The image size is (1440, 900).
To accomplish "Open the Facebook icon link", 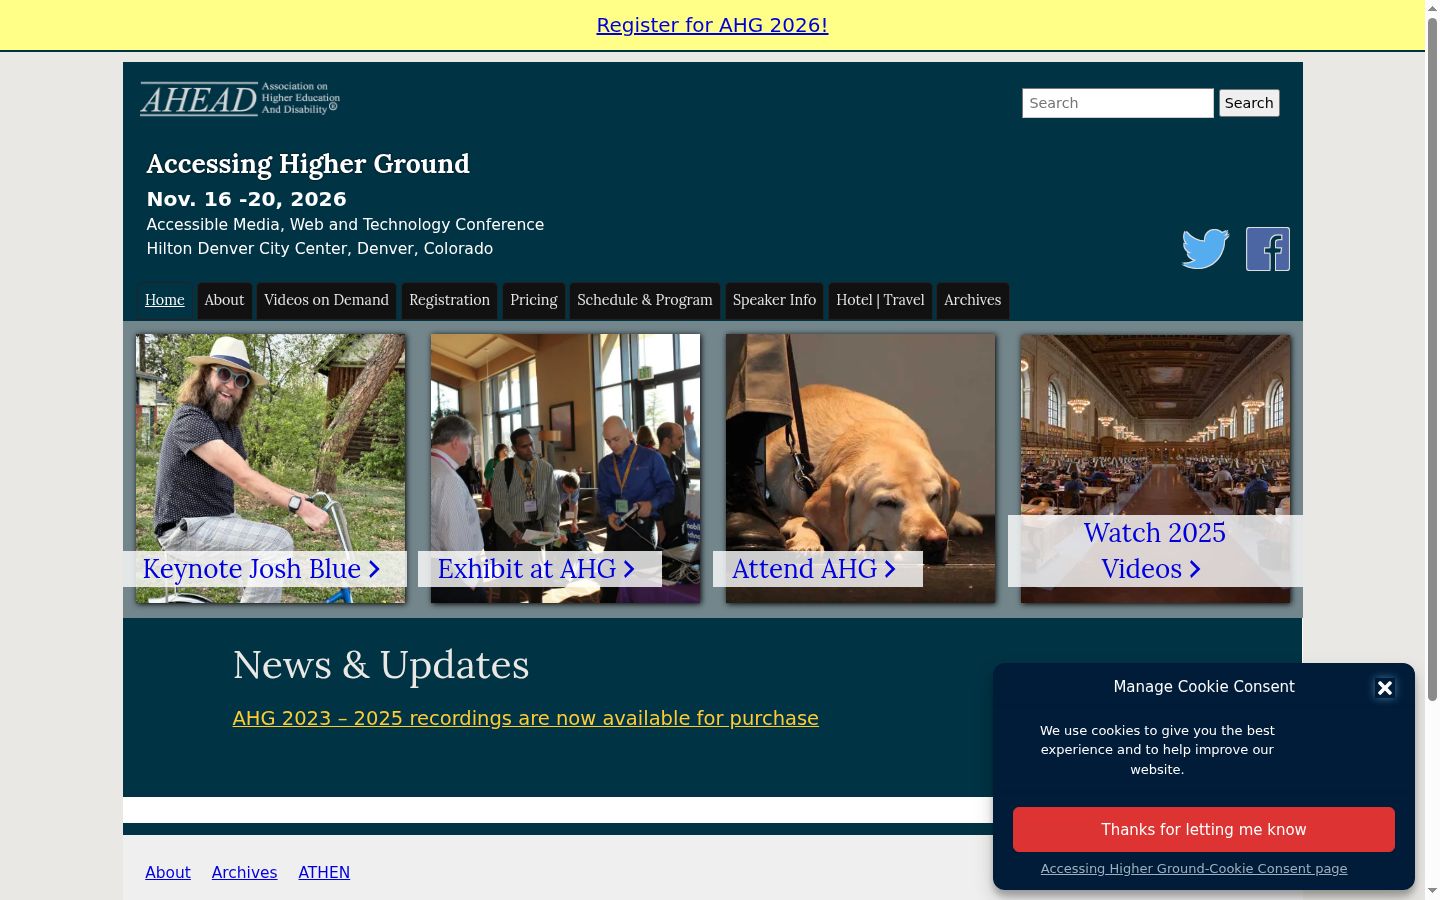I will pos(1267,249).
